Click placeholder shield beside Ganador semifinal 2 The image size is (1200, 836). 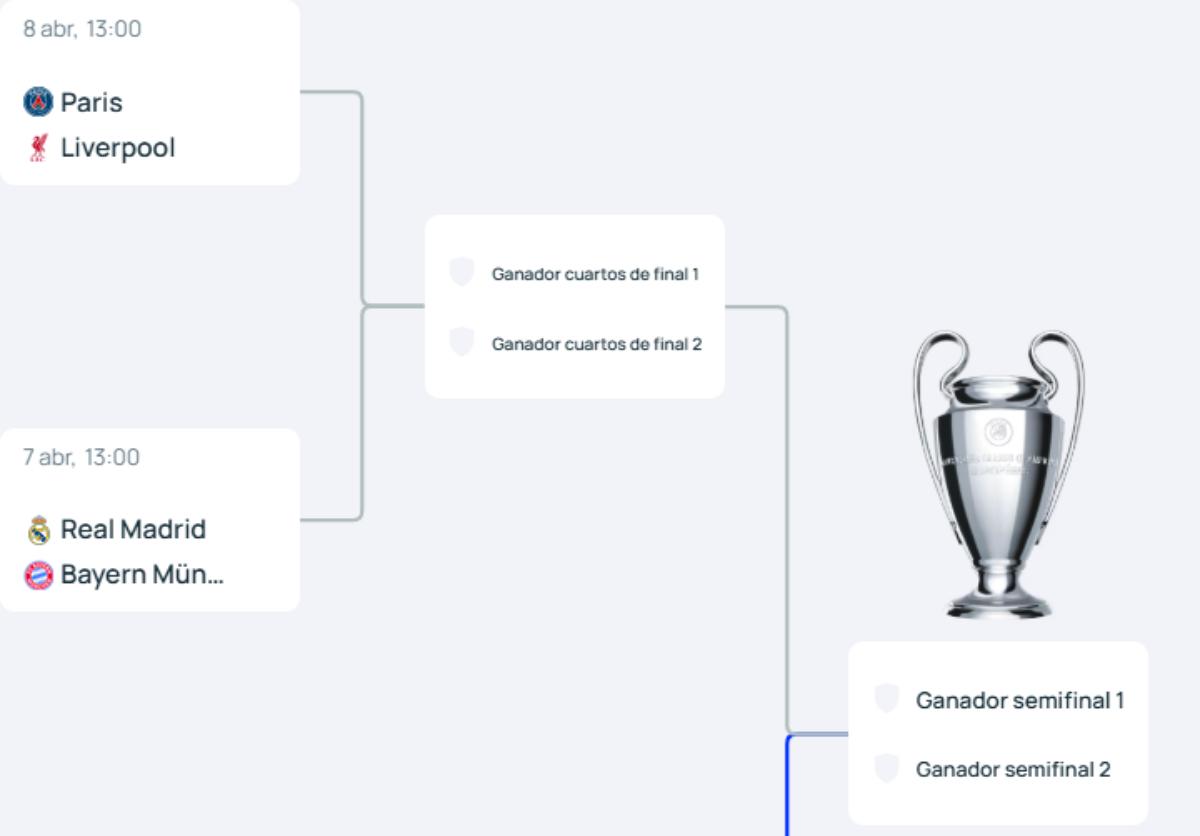pyautogui.click(x=886, y=768)
